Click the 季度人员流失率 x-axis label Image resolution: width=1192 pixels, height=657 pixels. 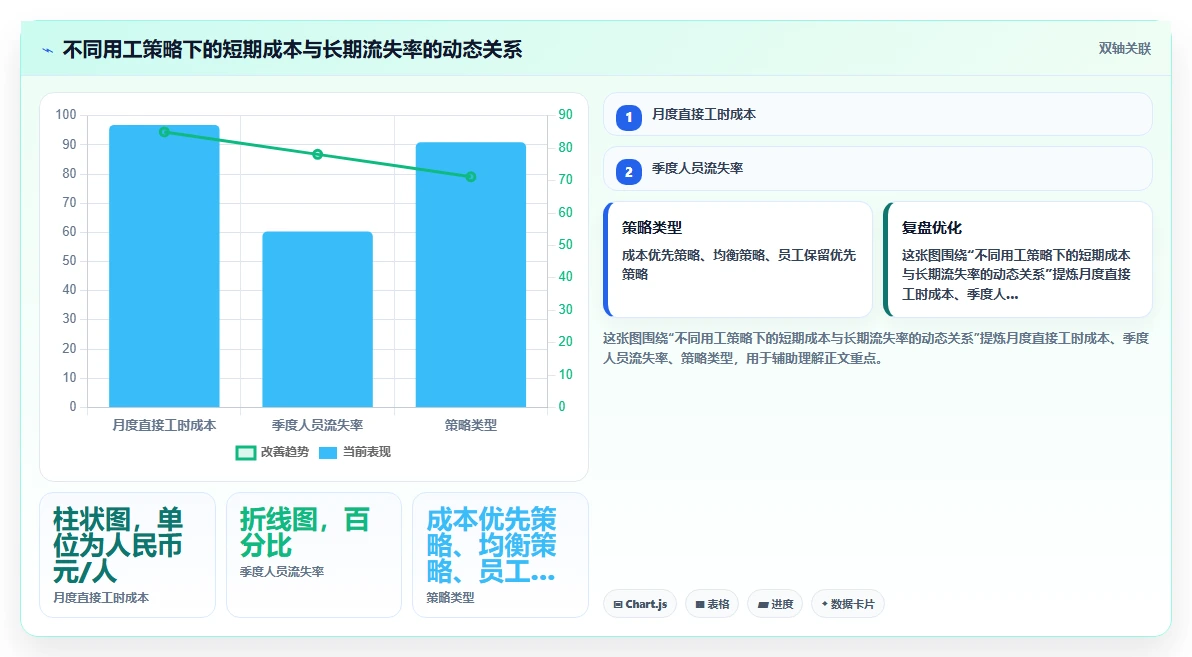pos(318,425)
